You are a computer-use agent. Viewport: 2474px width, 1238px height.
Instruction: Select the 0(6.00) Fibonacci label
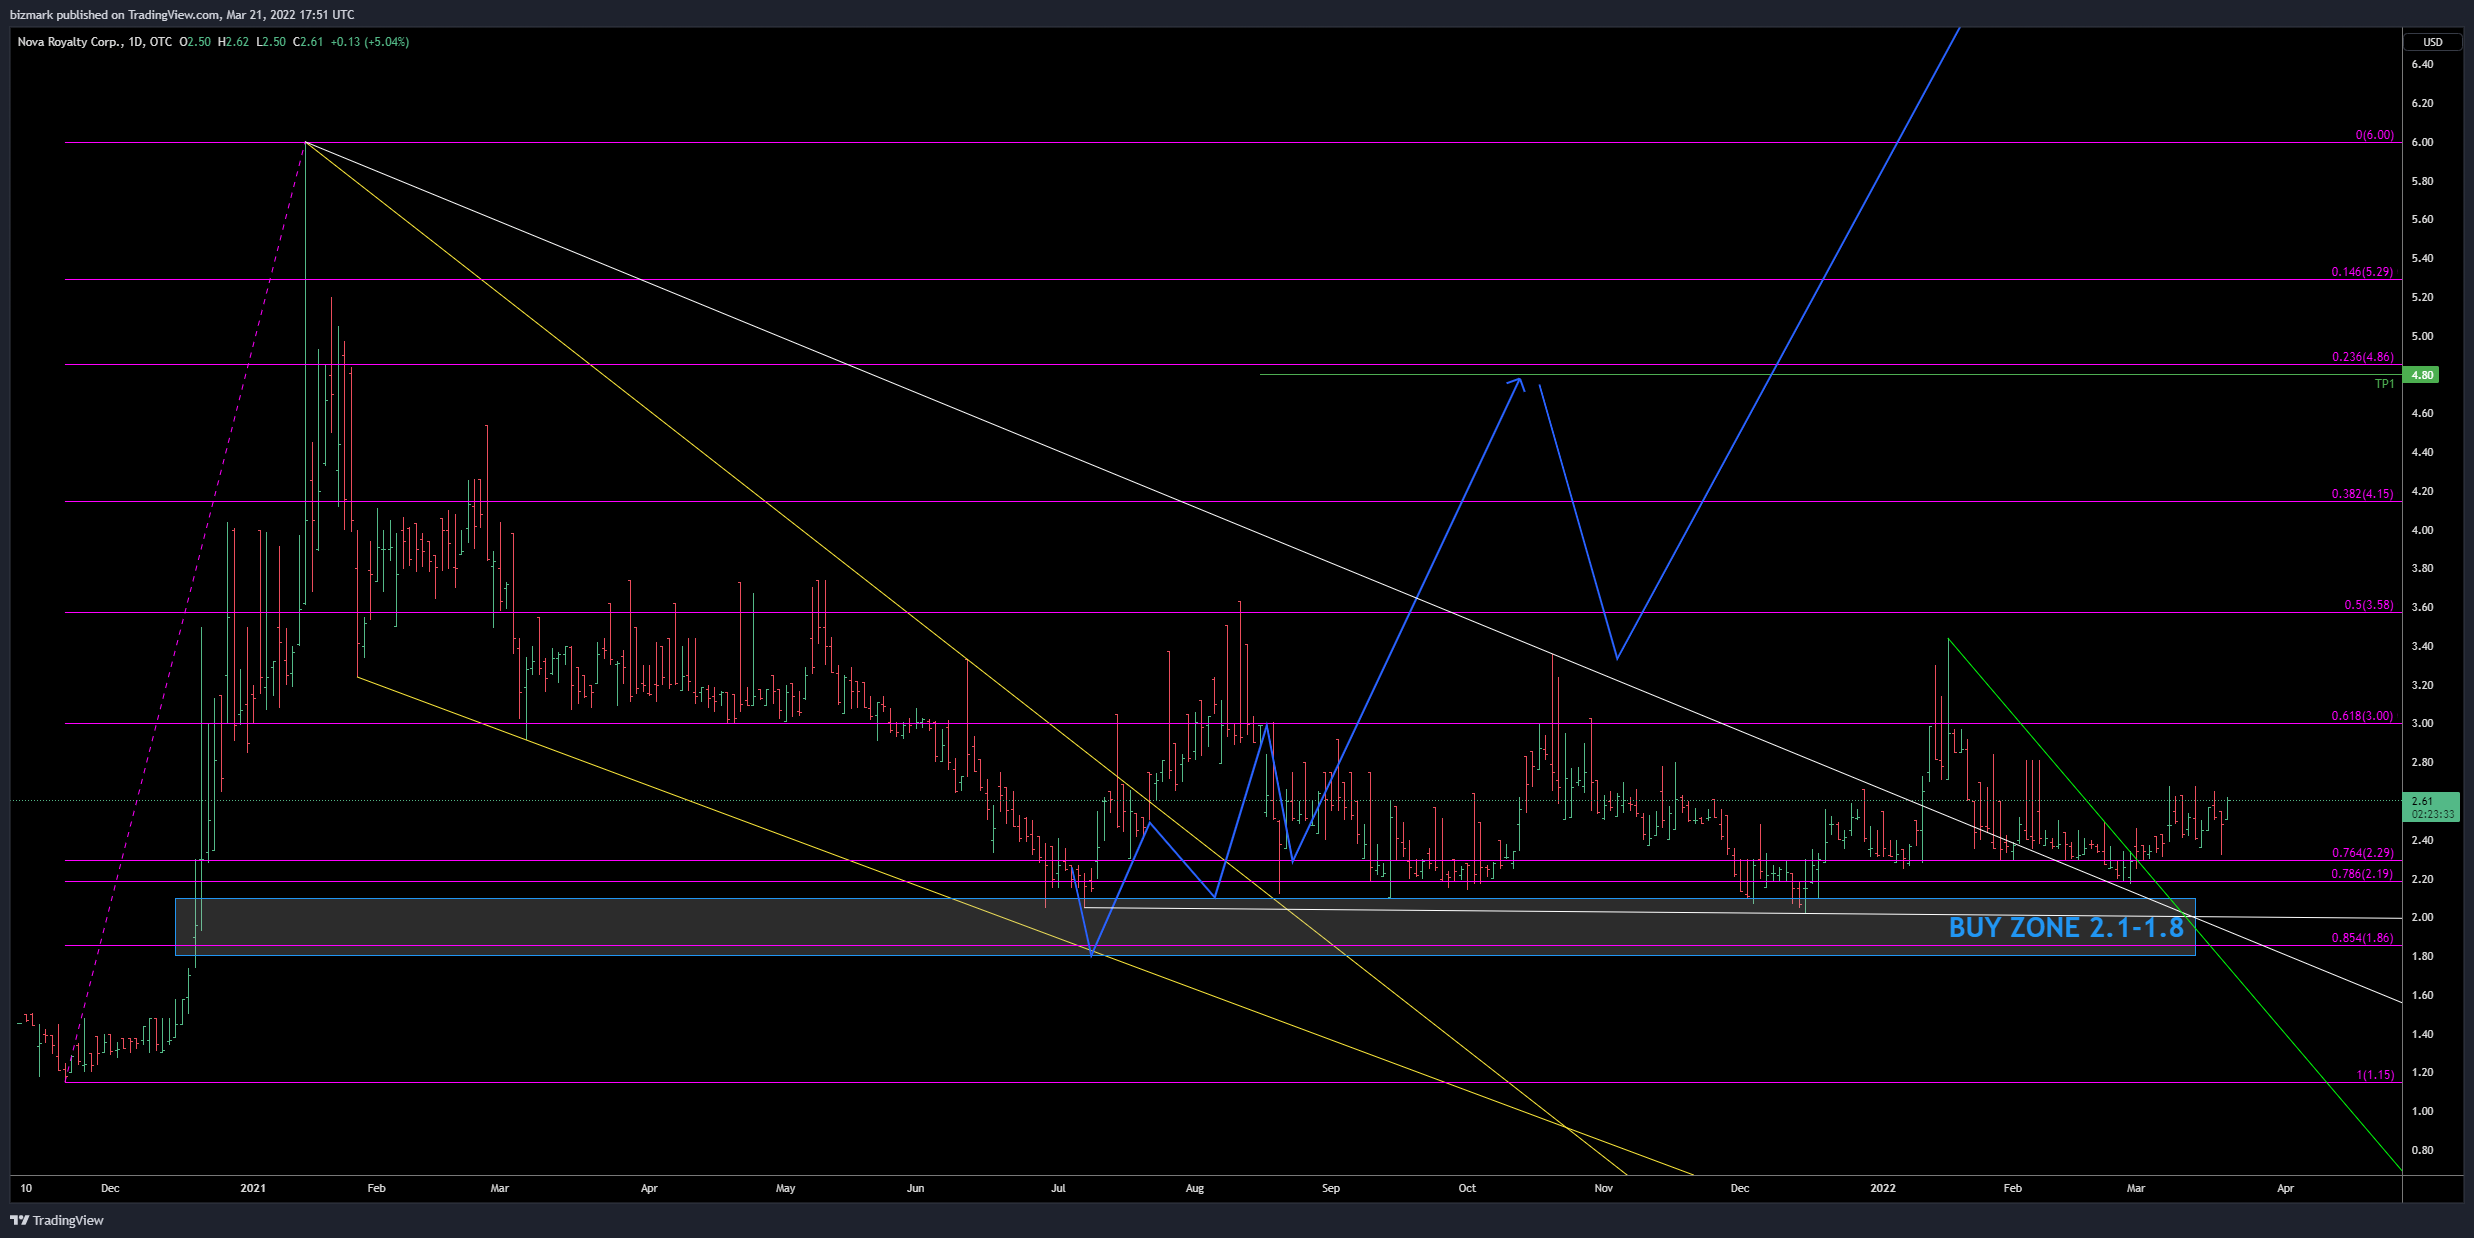[x=2374, y=135]
